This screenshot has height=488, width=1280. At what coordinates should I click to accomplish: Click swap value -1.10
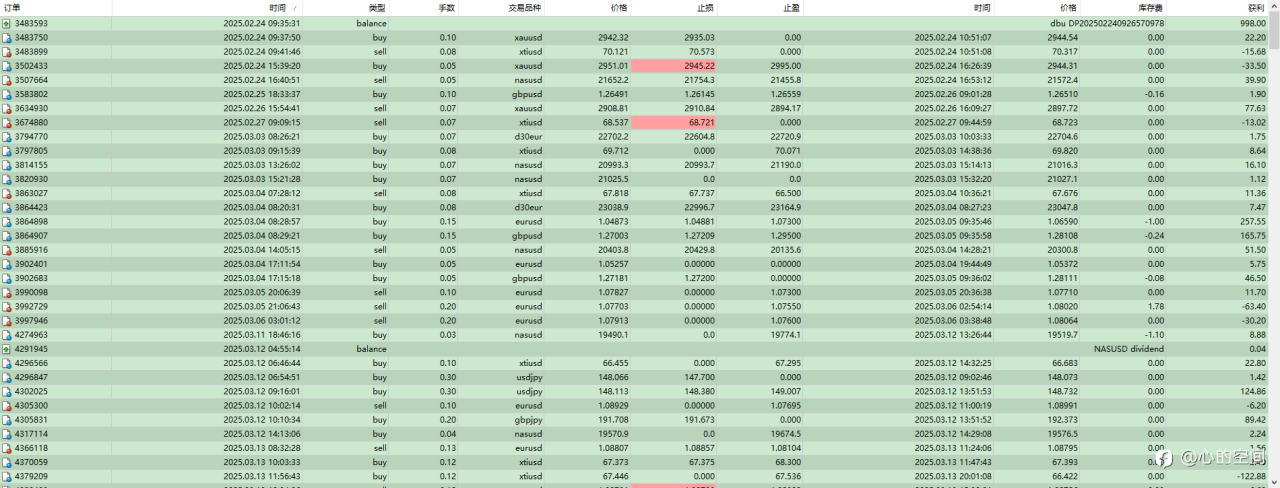1153,335
